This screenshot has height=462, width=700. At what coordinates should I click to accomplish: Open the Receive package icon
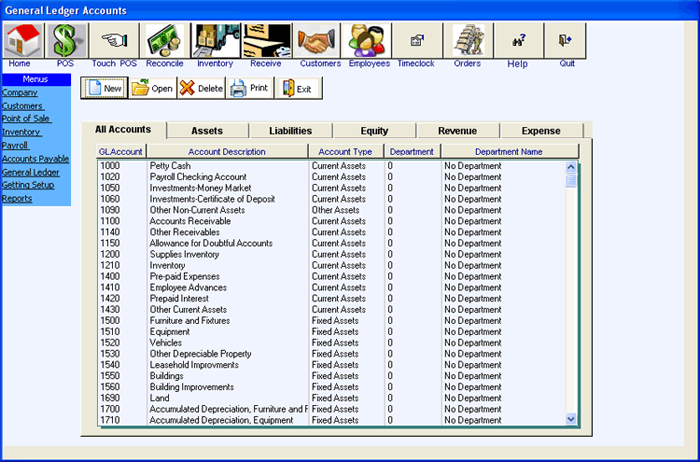[x=266, y=41]
